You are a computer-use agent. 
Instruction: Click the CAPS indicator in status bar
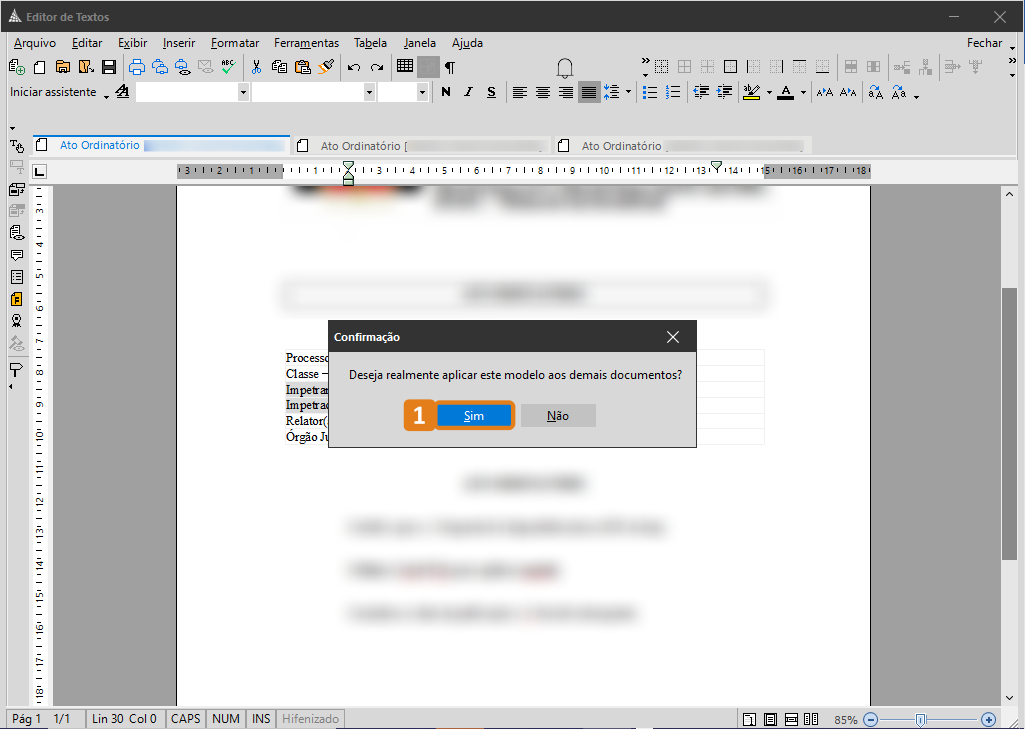185,719
